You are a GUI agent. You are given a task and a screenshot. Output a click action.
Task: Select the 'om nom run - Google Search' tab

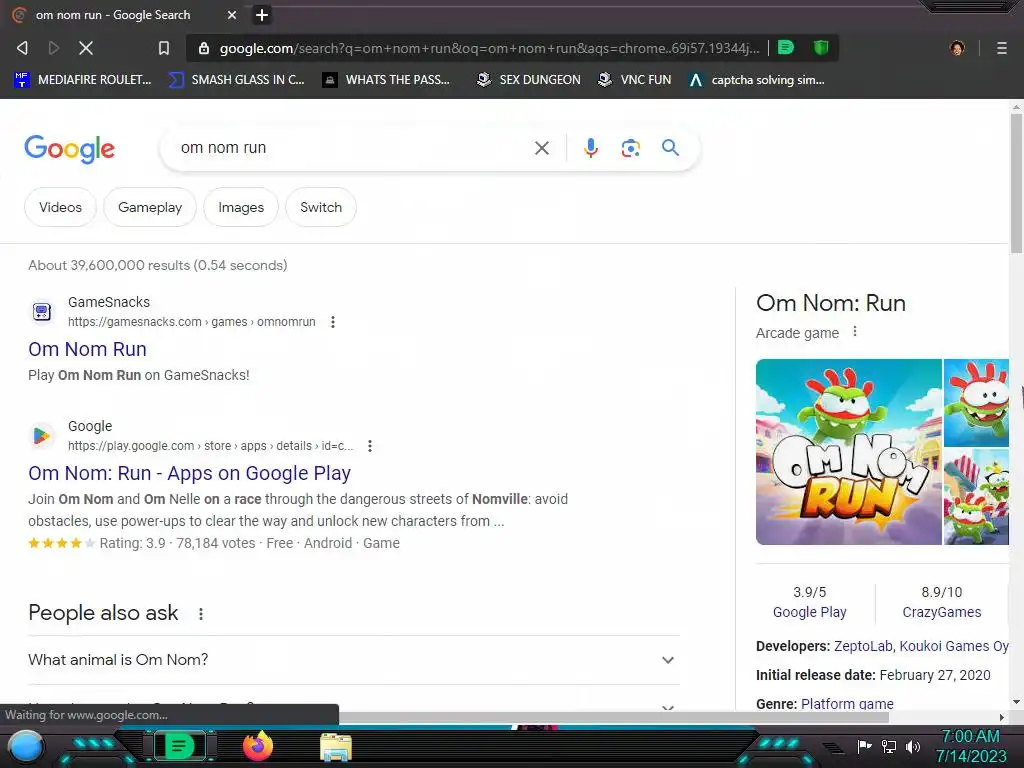[124, 15]
